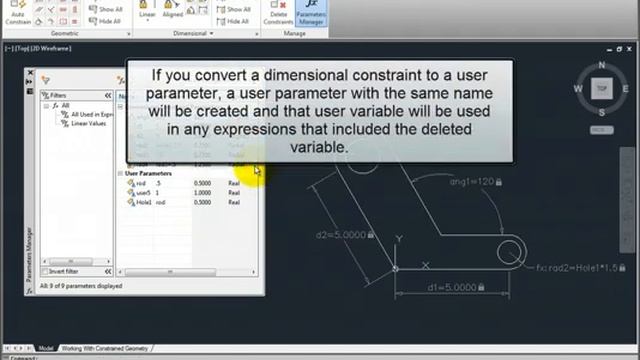Viewport: 640px width, 360px height.
Task: Open Working With Constrained Geometry layout tab
Action: click(104, 348)
